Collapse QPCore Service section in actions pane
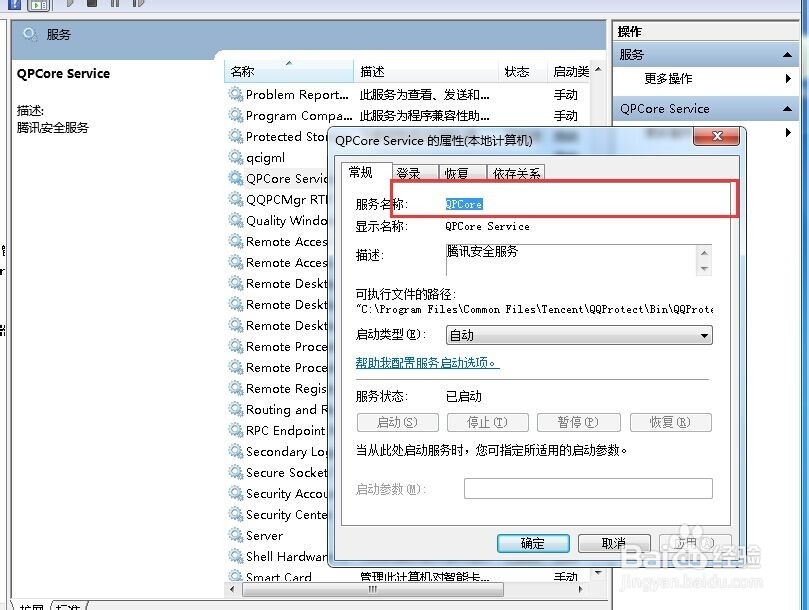Screen dimensions: 809x610 (787, 109)
